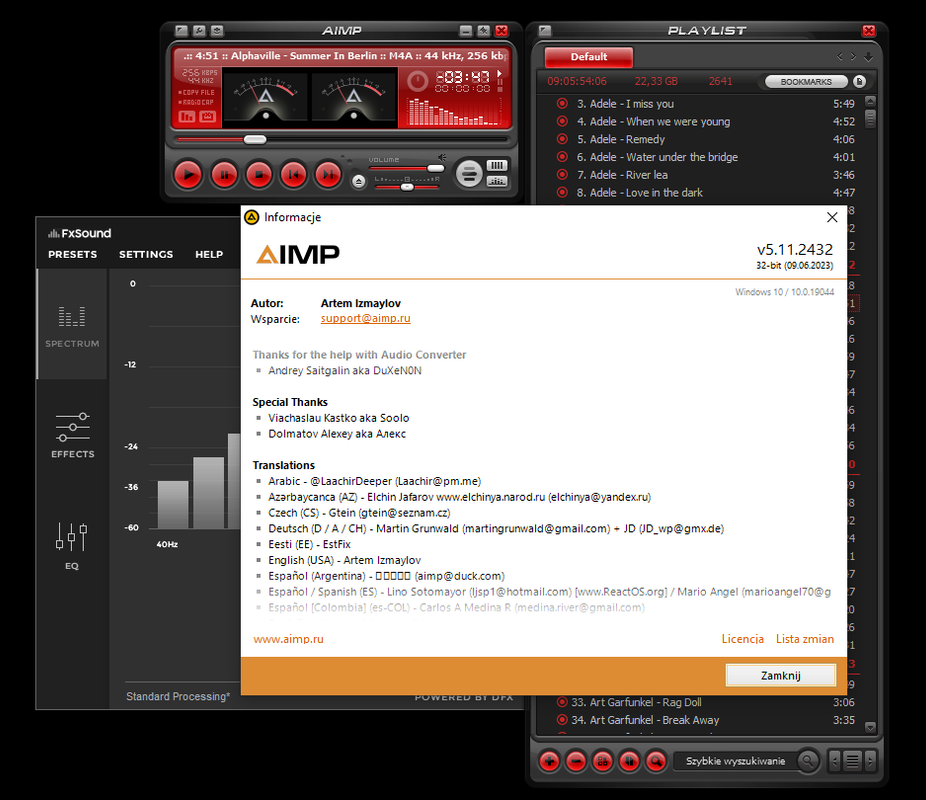Click the playlist list-view menu button
Image resolution: width=926 pixels, height=800 pixels.
click(x=852, y=761)
